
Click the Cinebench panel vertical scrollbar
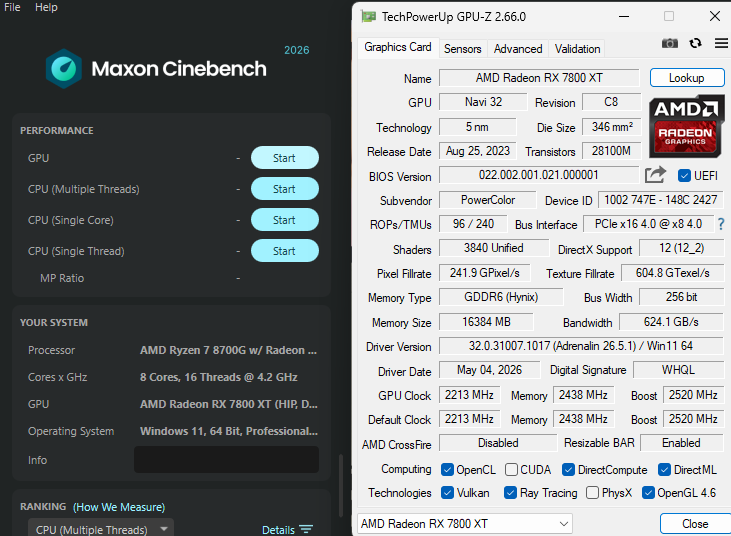point(341,485)
